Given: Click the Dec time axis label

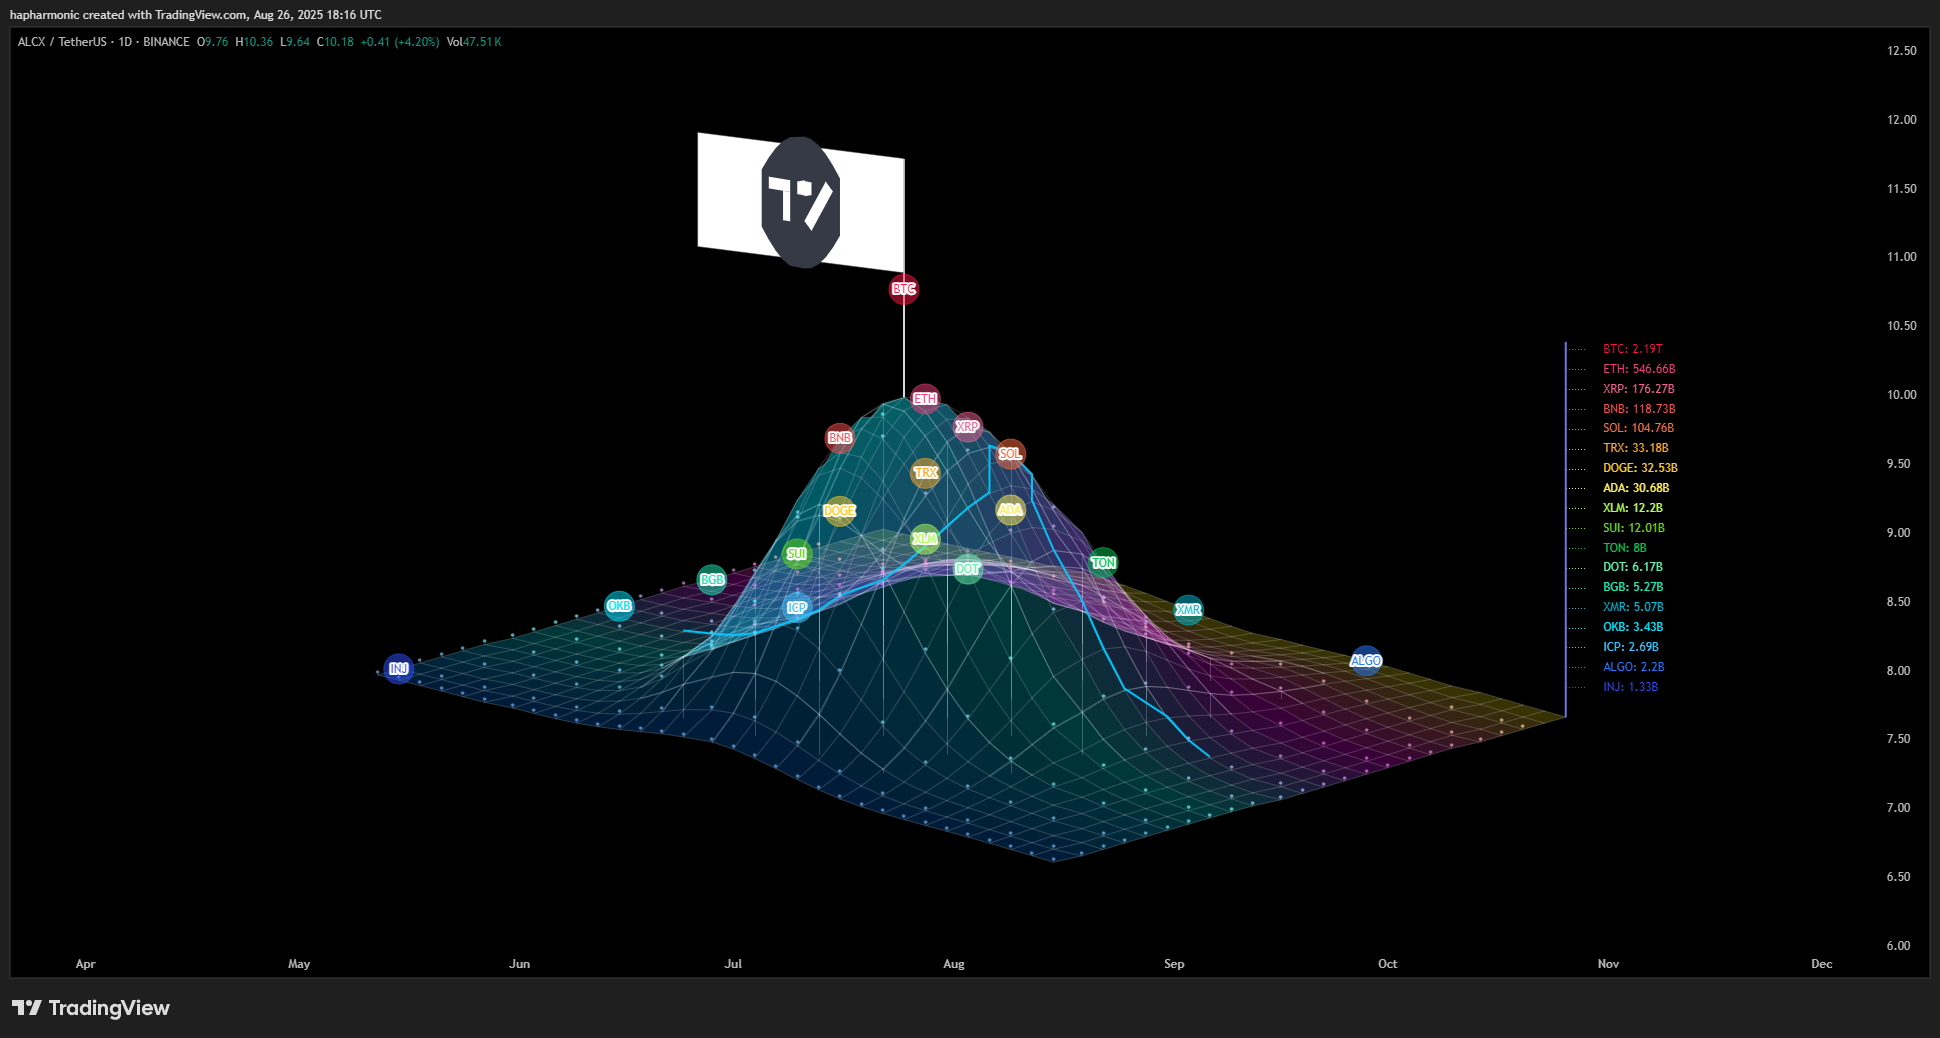Looking at the screenshot, I should (x=1822, y=964).
